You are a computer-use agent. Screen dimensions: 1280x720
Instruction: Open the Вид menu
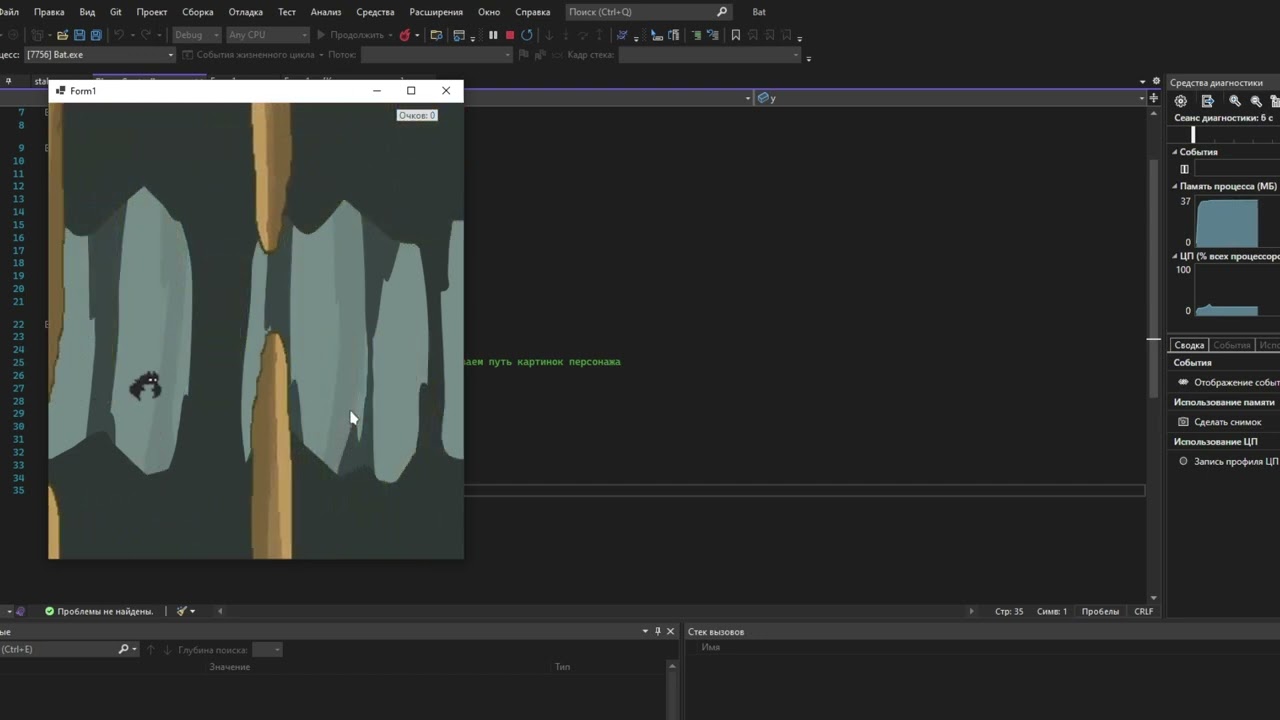[x=87, y=12]
